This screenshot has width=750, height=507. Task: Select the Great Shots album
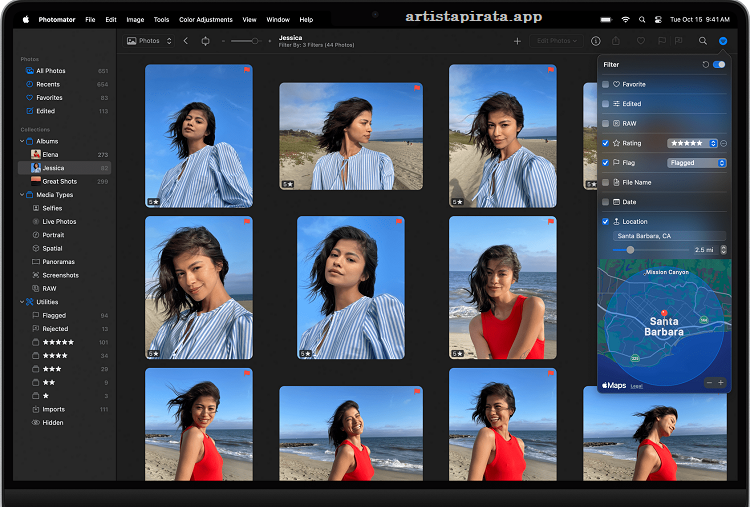59,182
